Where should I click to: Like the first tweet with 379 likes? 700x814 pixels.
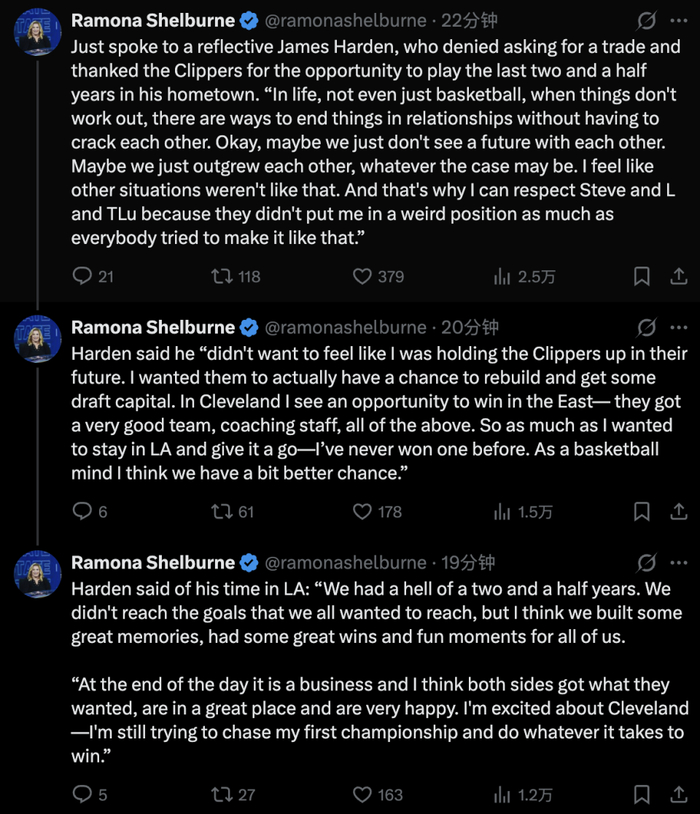(x=363, y=276)
